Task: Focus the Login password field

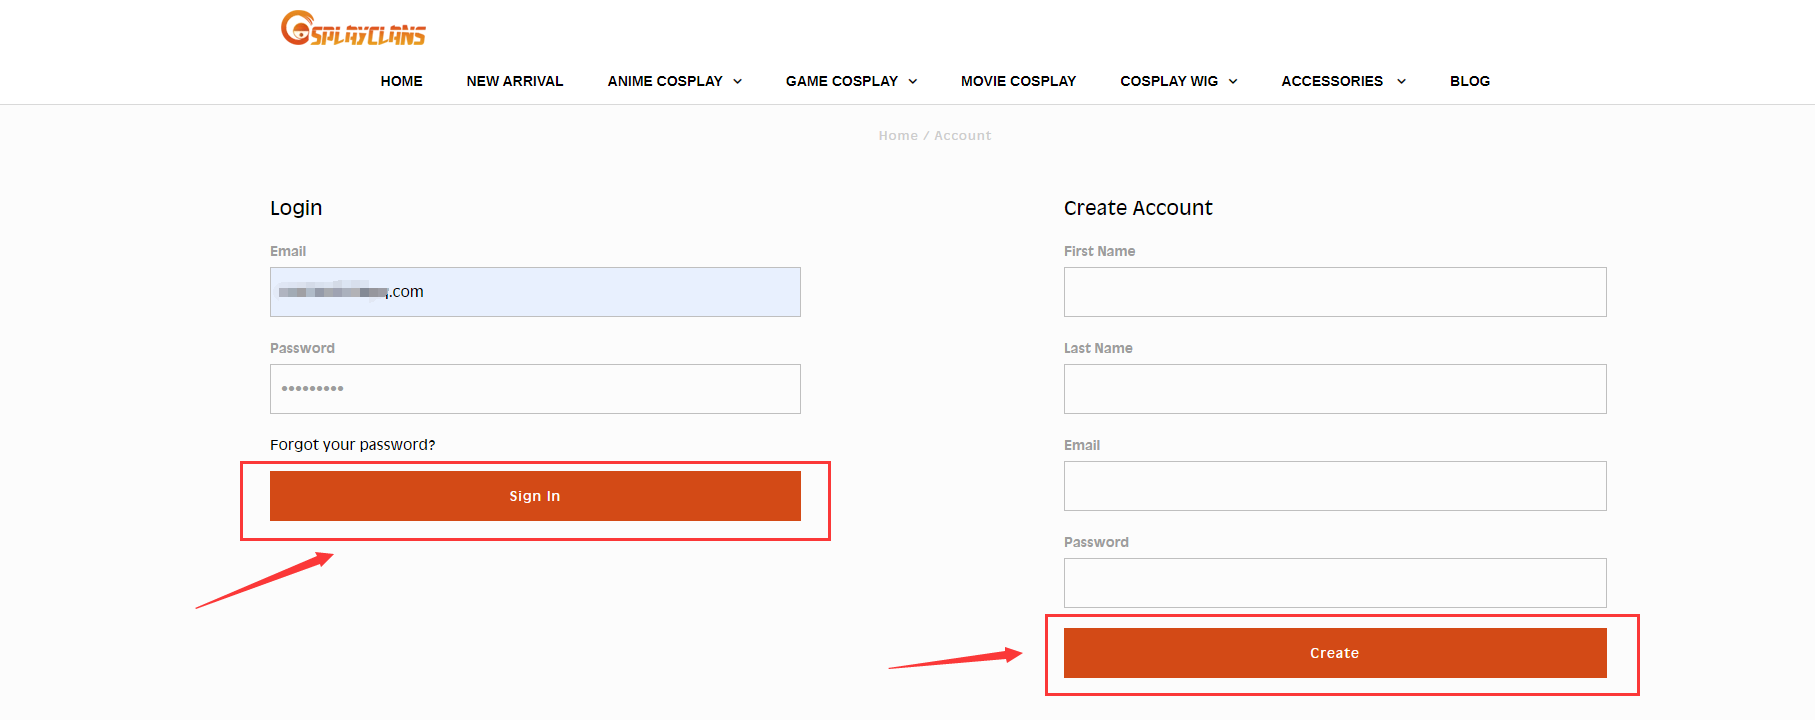Action: (x=535, y=389)
